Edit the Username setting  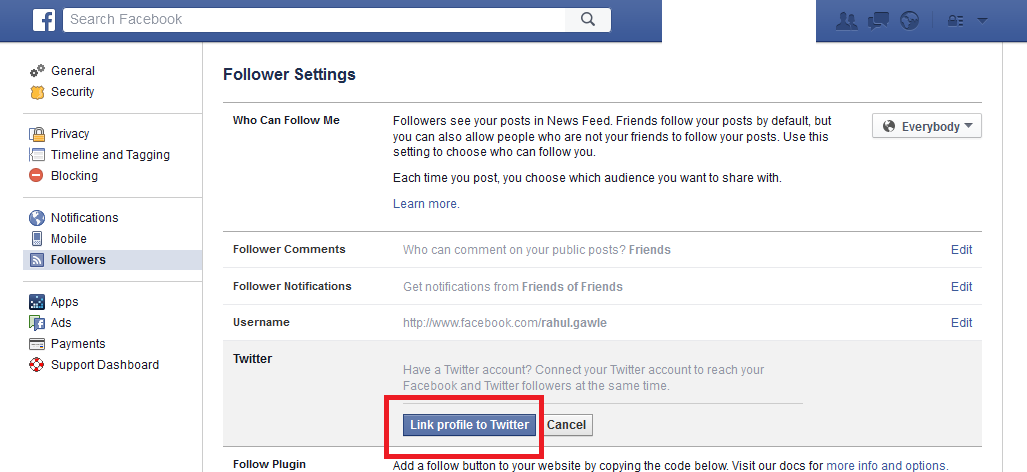961,323
